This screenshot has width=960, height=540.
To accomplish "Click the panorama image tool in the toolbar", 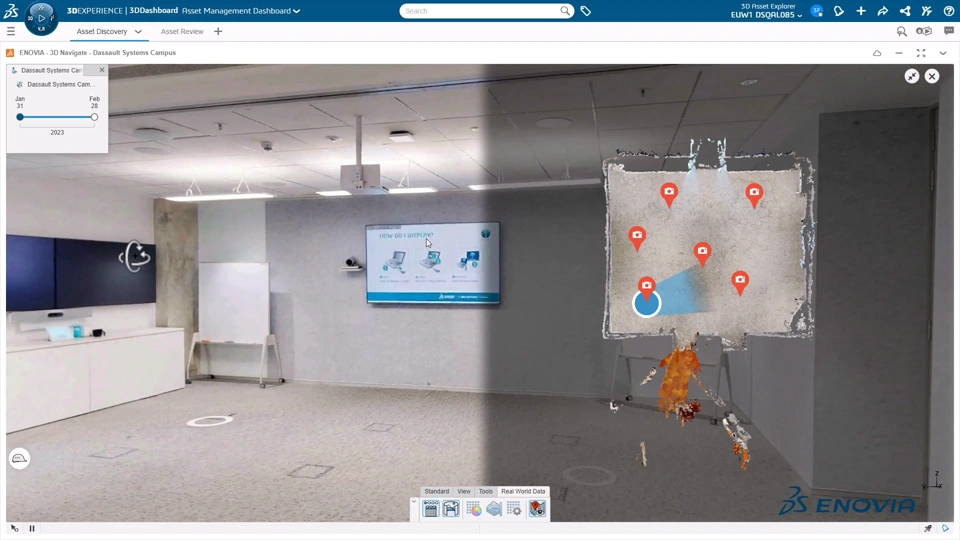I will [451, 509].
